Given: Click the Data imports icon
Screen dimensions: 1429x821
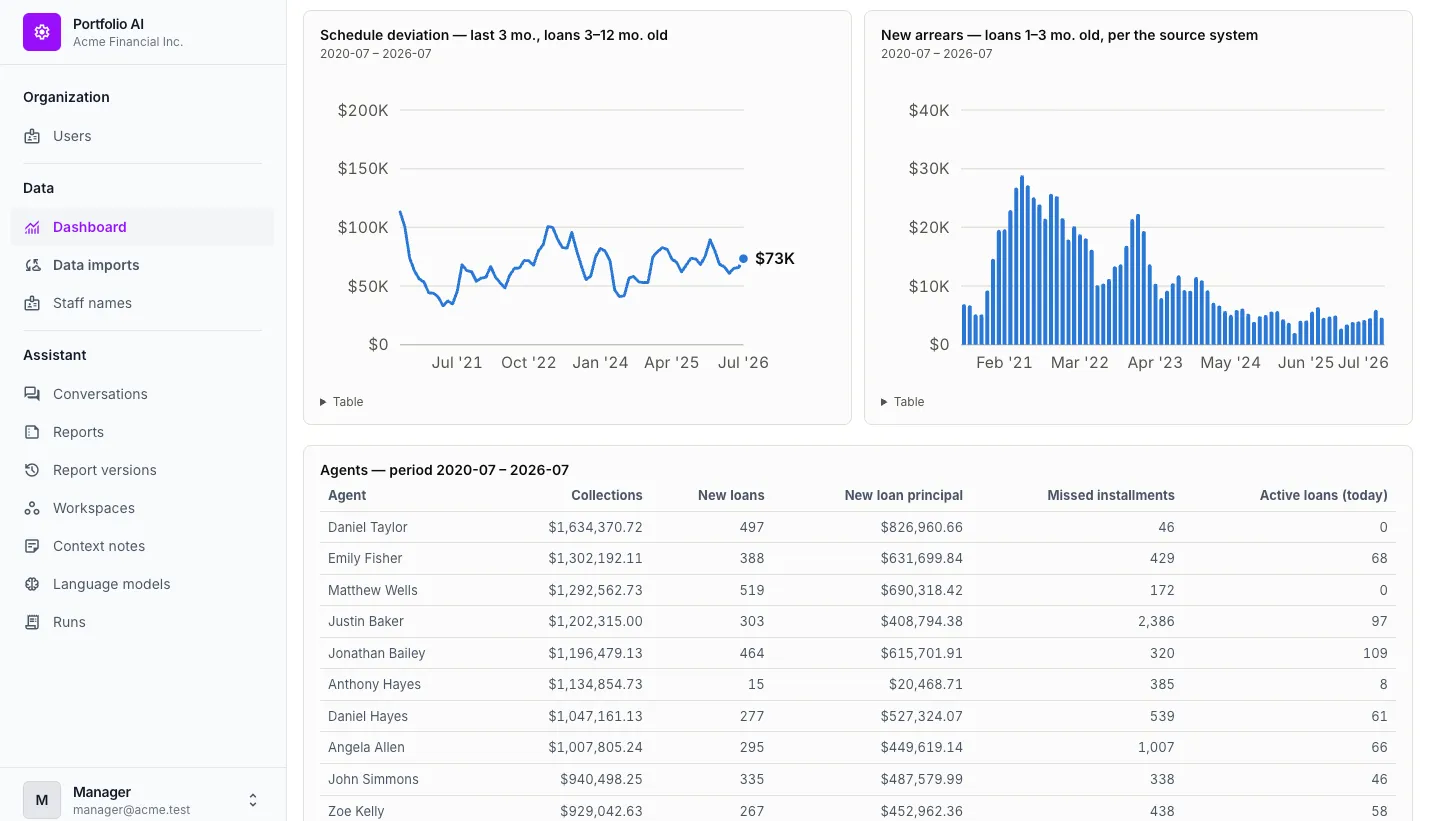Looking at the screenshot, I should point(32,265).
